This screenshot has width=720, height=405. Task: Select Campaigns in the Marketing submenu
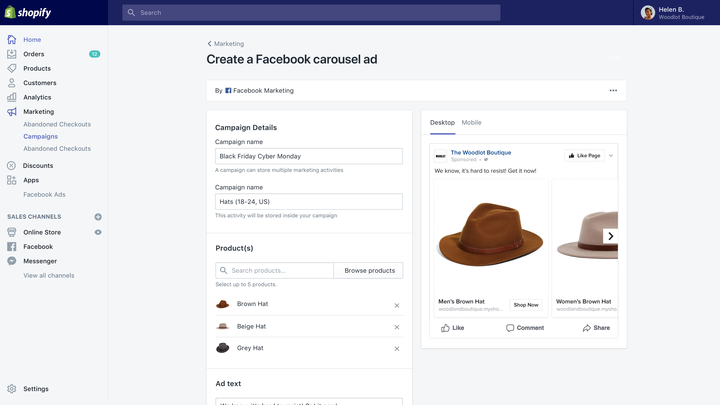(x=40, y=136)
